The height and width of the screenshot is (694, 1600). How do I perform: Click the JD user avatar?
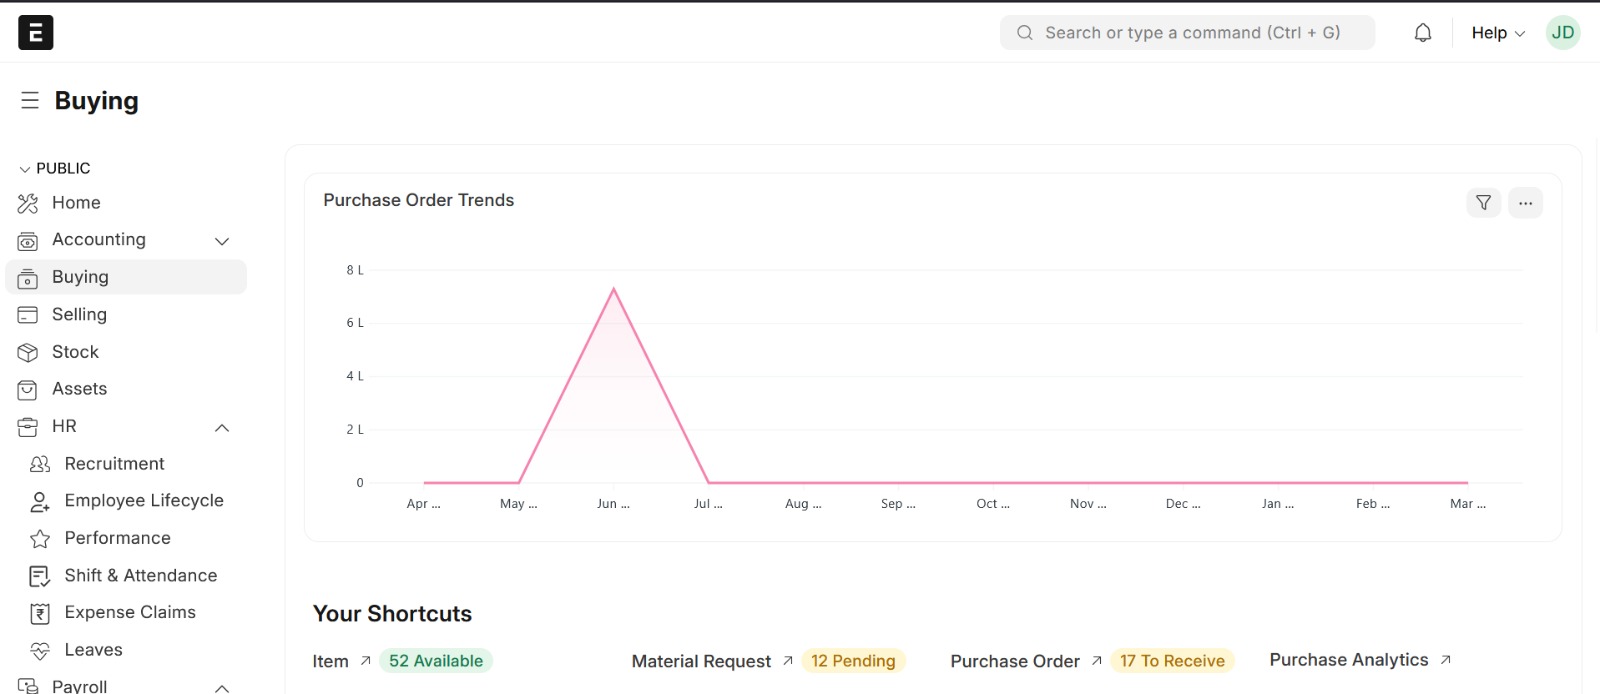1562,33
